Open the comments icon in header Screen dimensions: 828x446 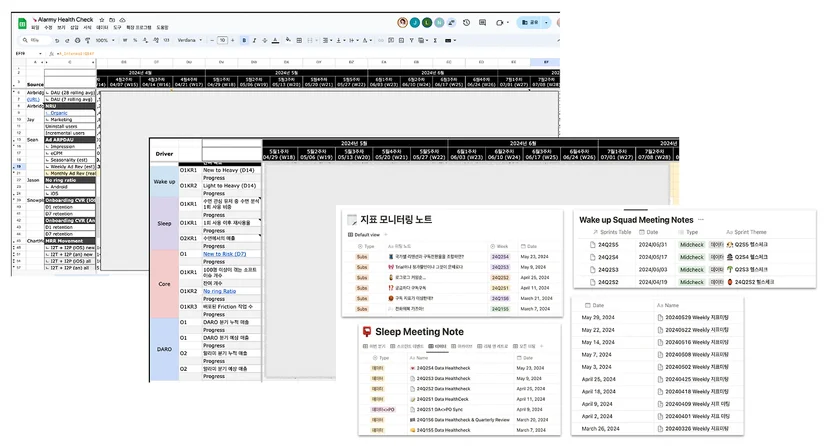(482, 23)
